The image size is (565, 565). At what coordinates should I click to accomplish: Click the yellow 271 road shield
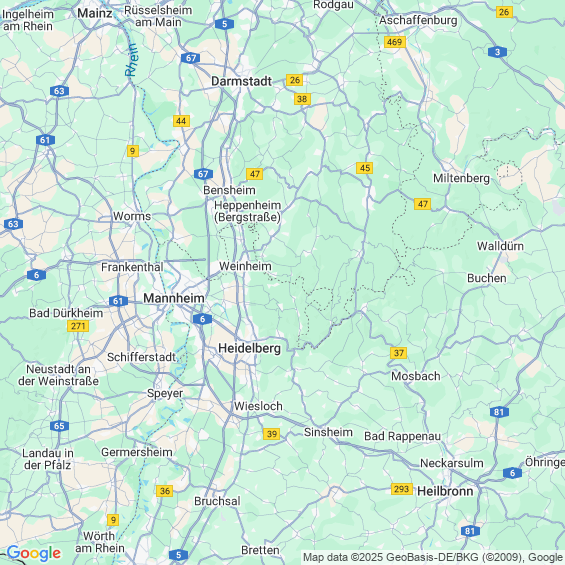point(78,326)
